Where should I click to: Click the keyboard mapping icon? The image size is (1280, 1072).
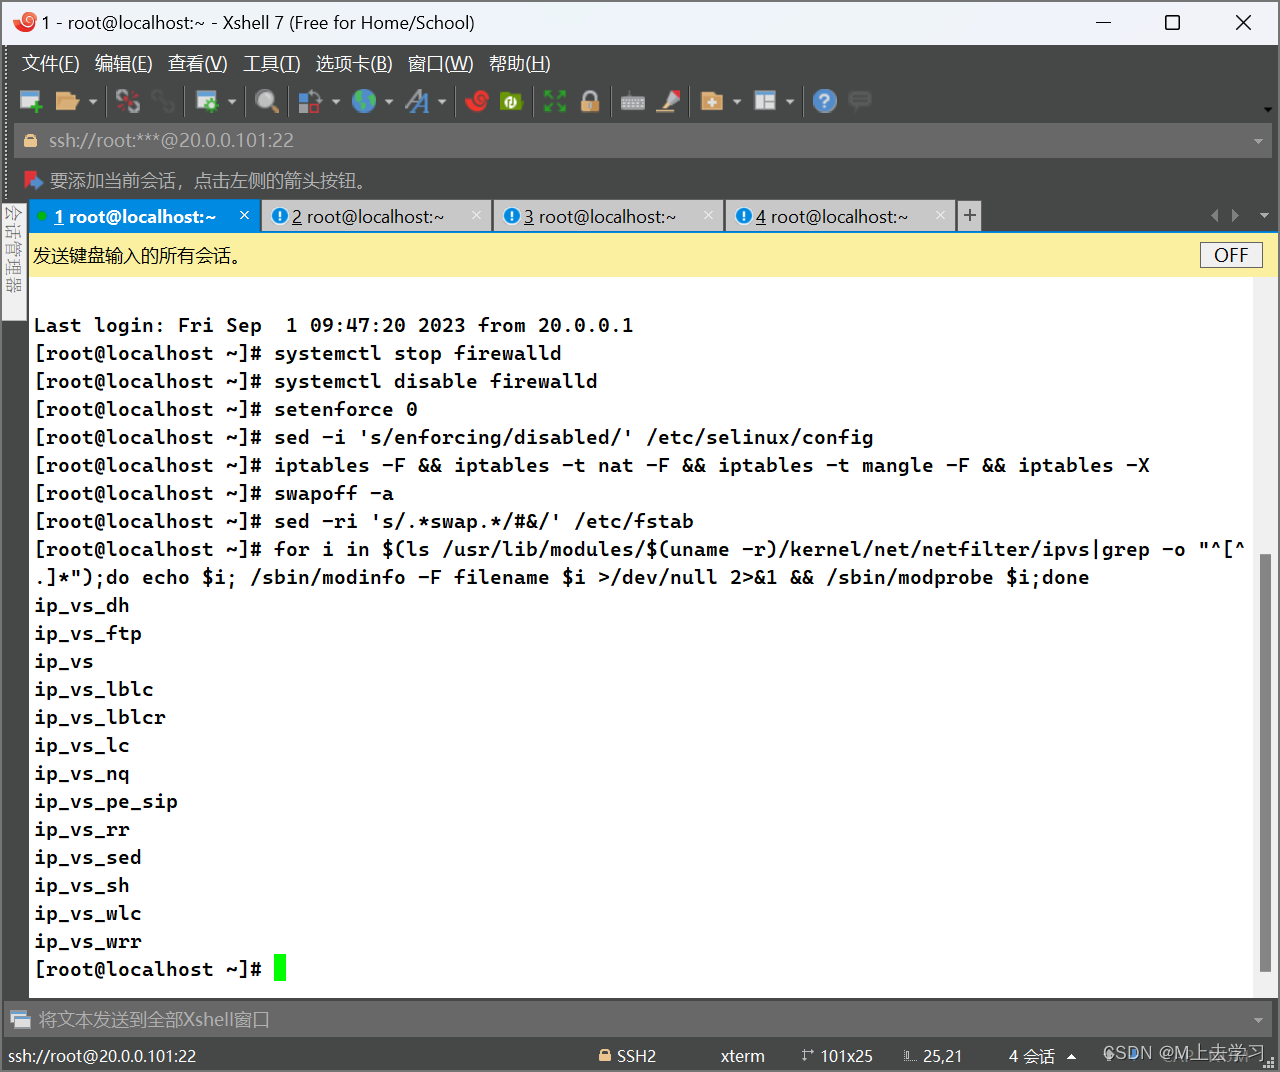click(x=633, y=102)
